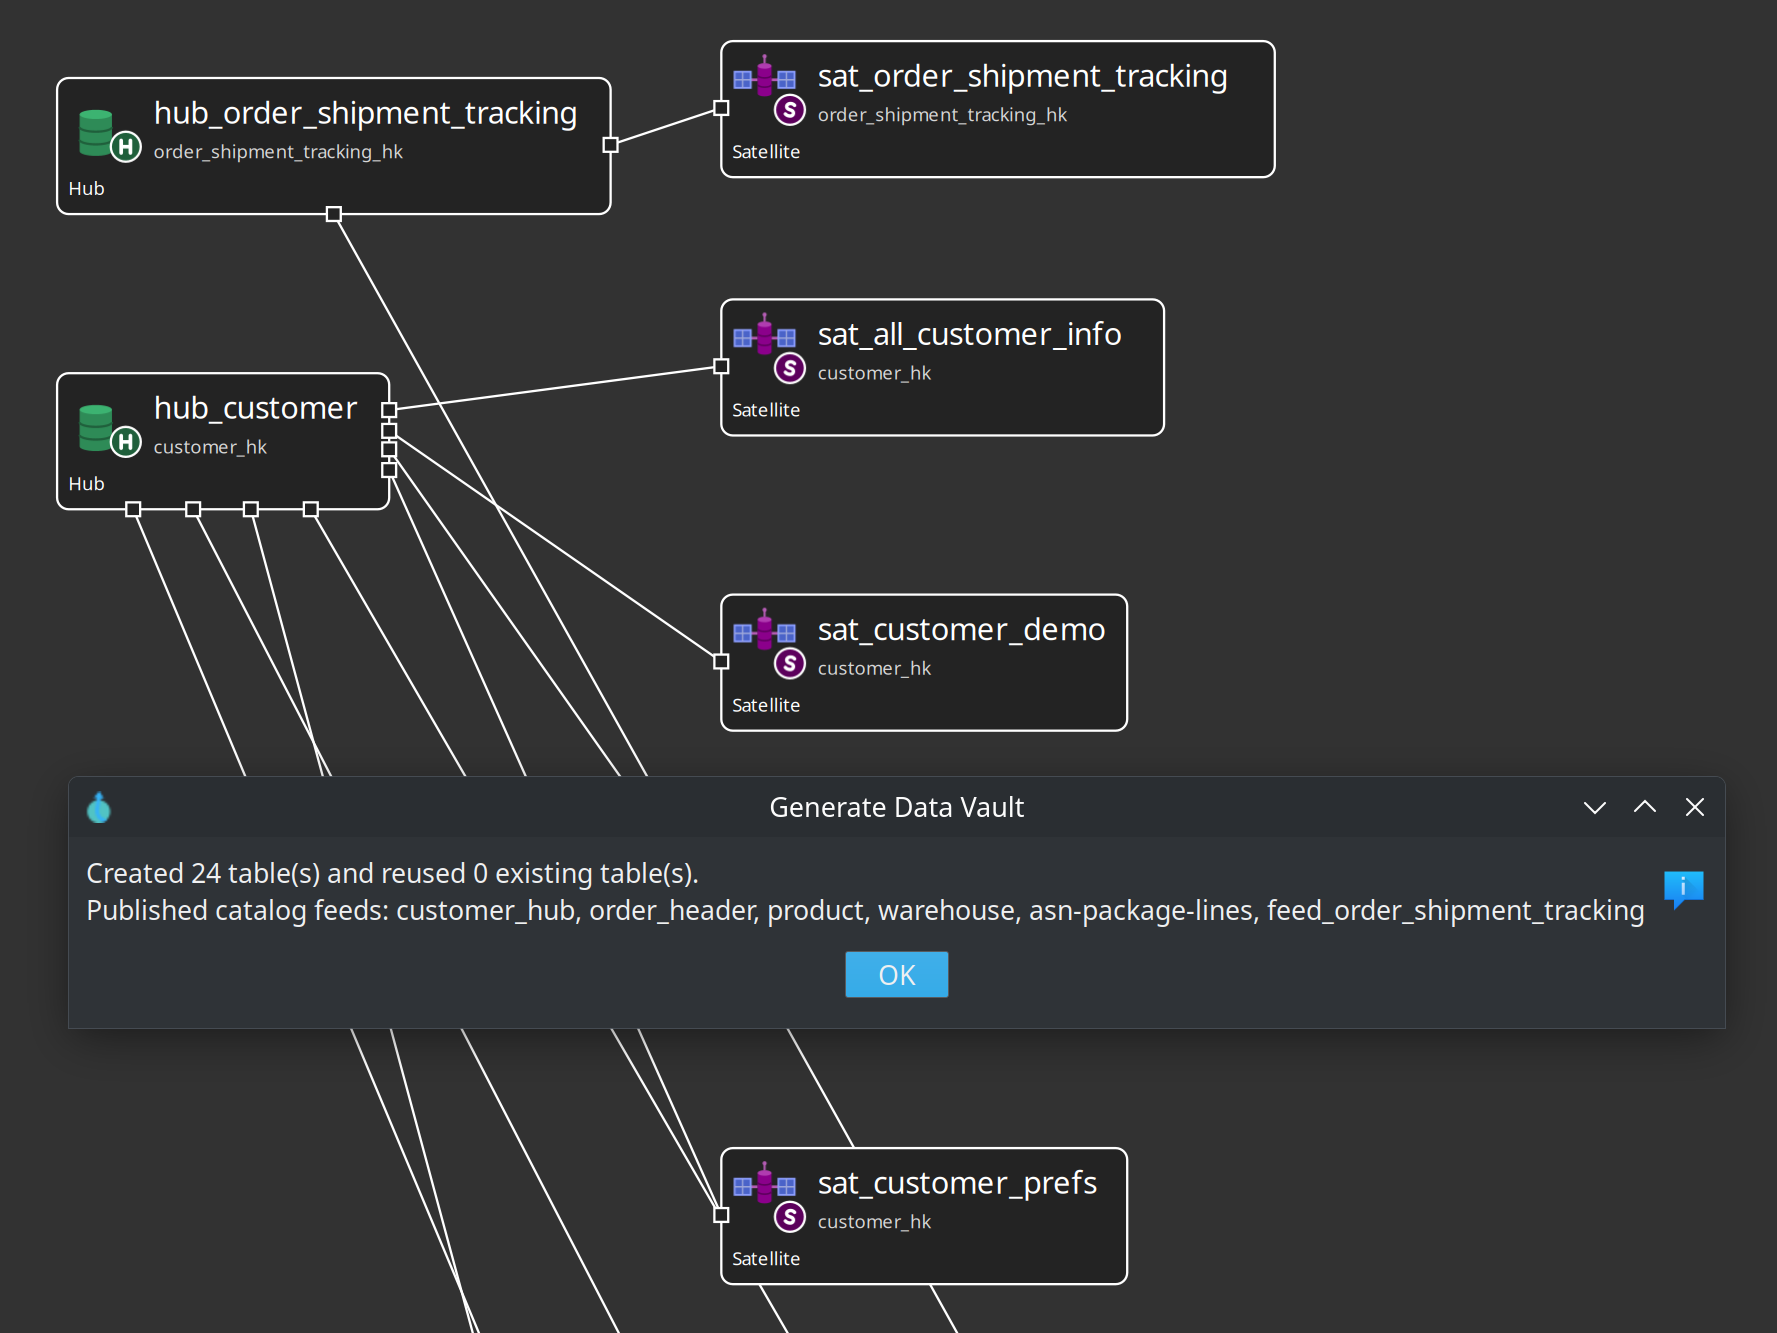
Task: Click the sat_customer_prefs satellite icon
Action: coord(769,1196)
